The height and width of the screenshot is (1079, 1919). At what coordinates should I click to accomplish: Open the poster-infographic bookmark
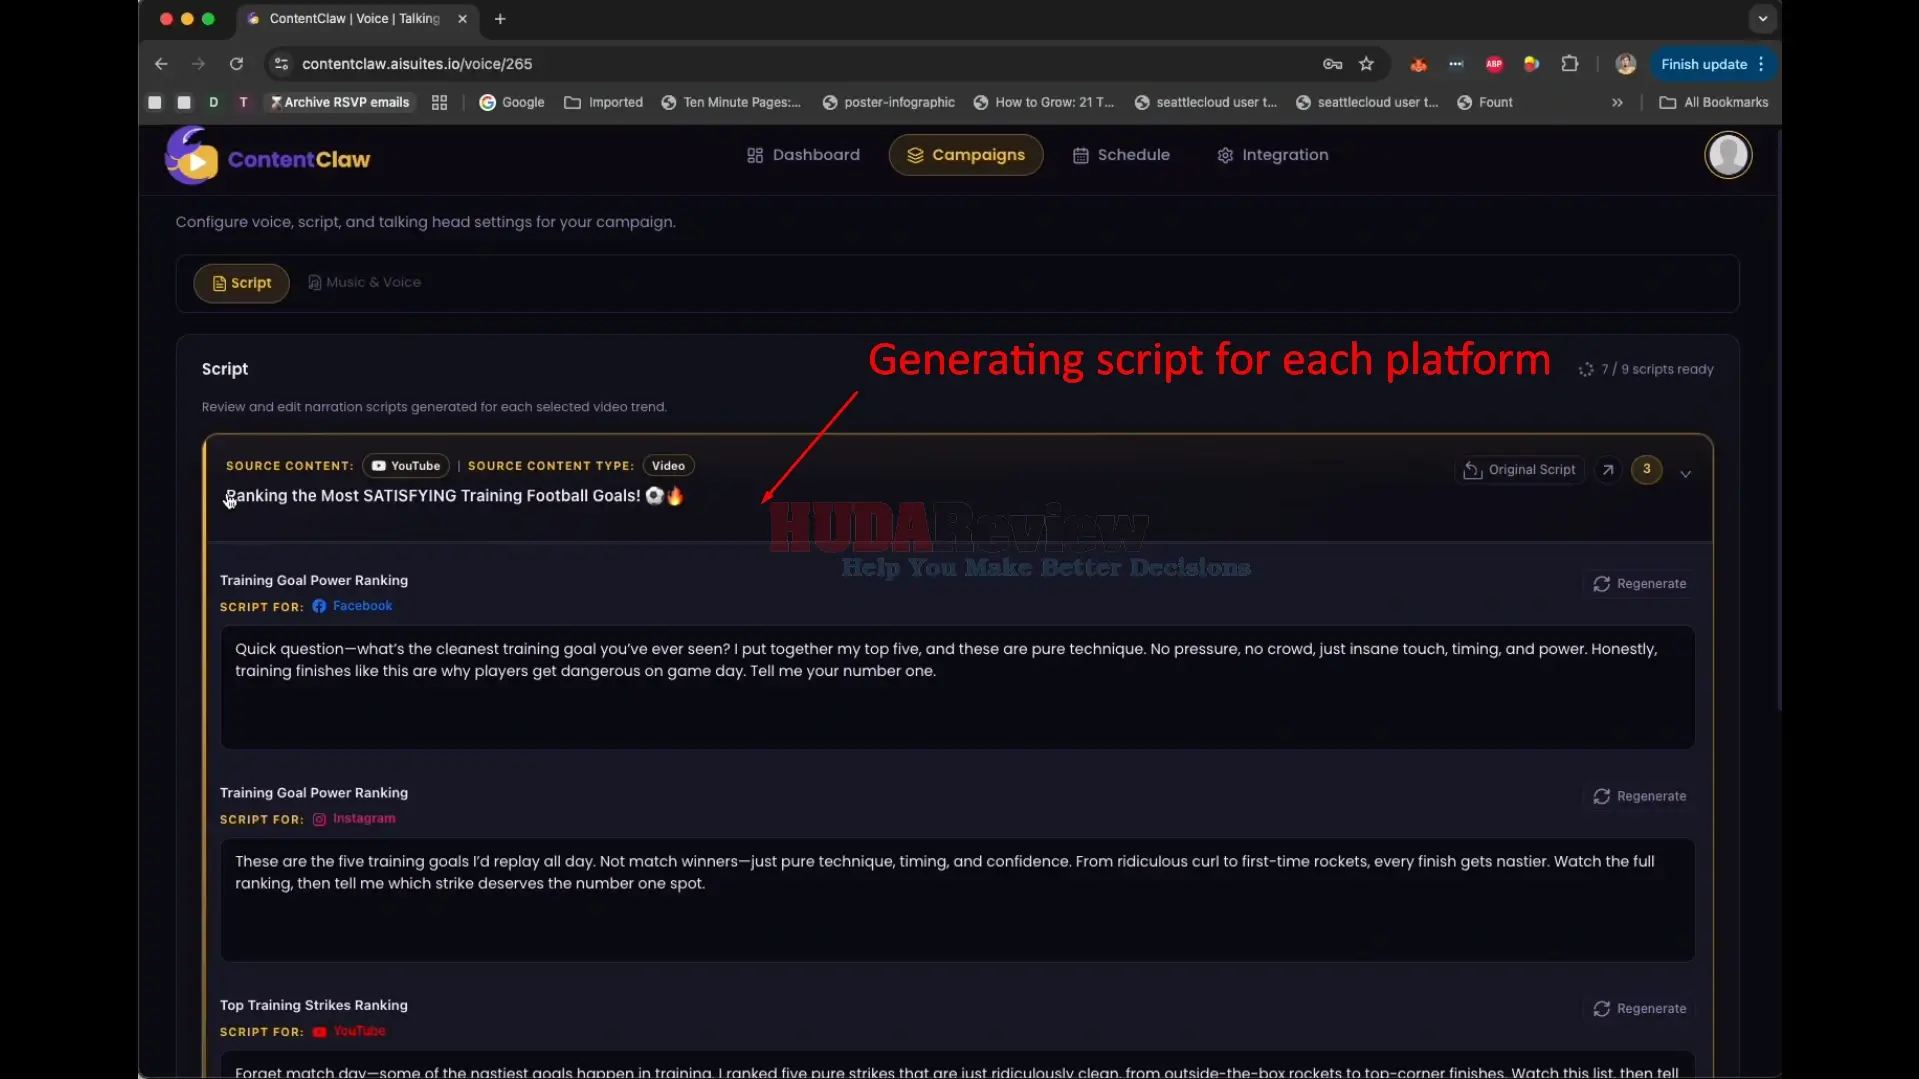pyautogui.click(x=888, y=102)
